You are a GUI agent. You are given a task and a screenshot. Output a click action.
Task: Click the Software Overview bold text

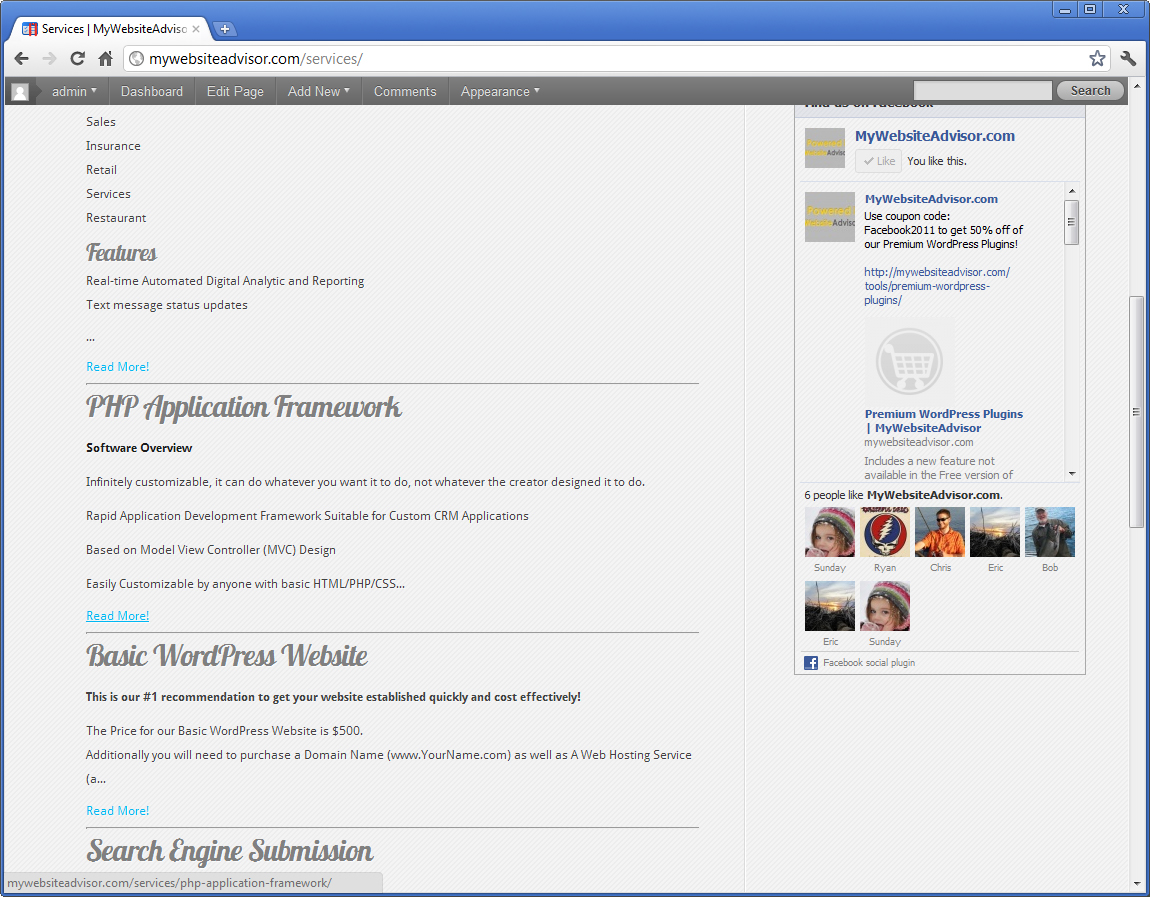click(x=139, y=448)
